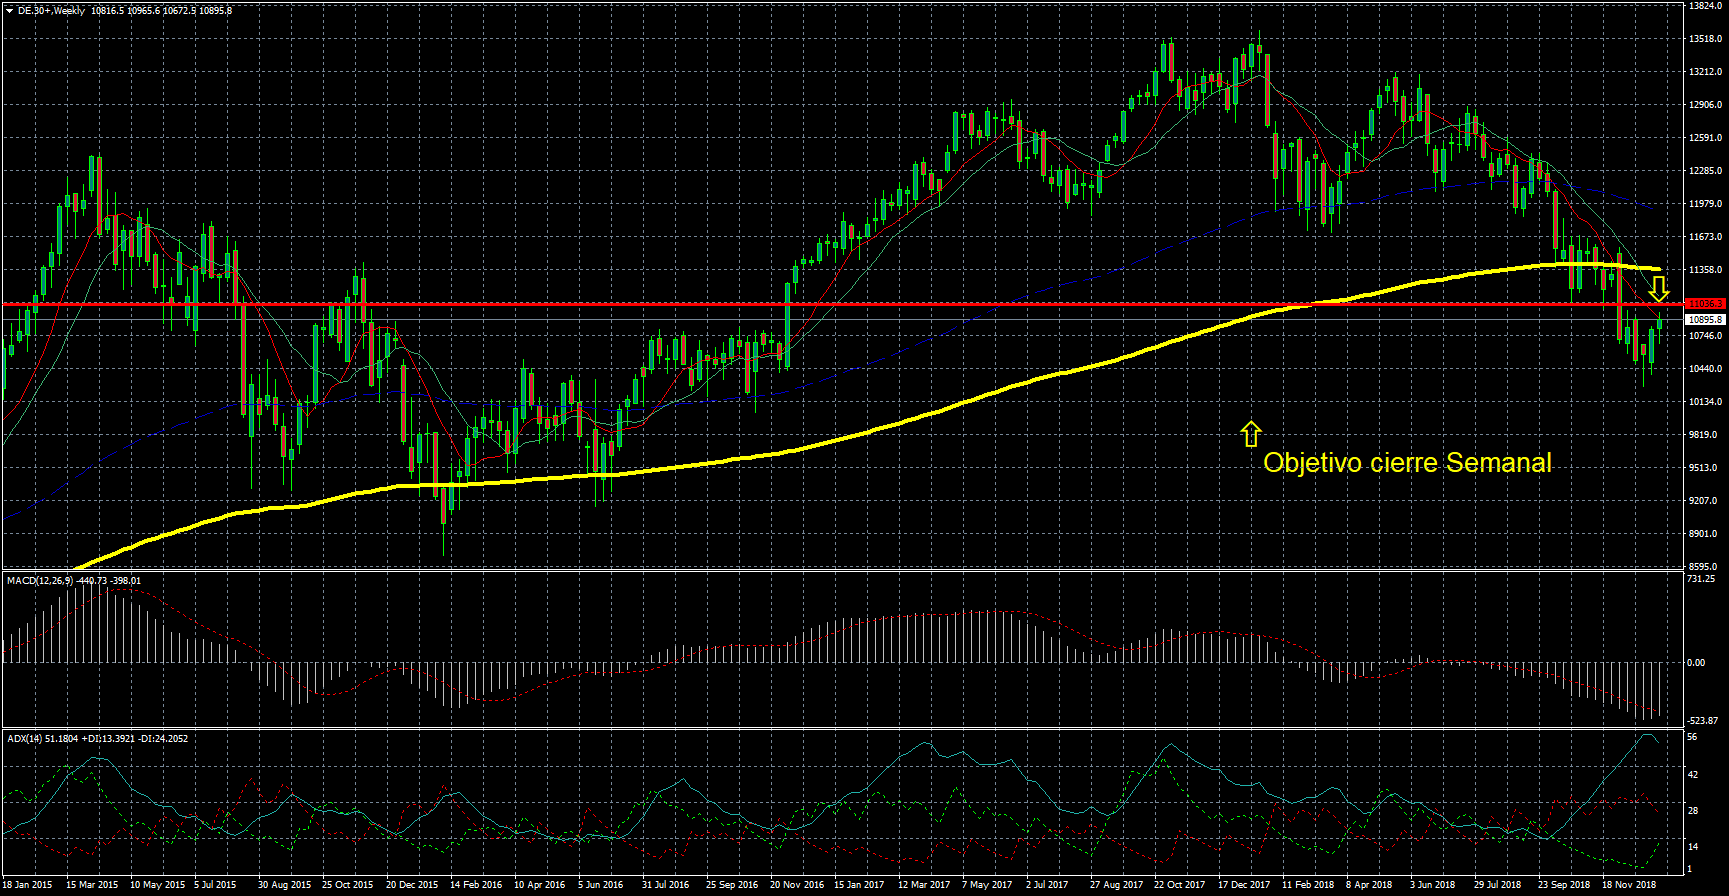Click the yellow down arrow near the red line
Viewport: 1729px width, 896px height.
pyautogui.click(x=1659, y=290)
